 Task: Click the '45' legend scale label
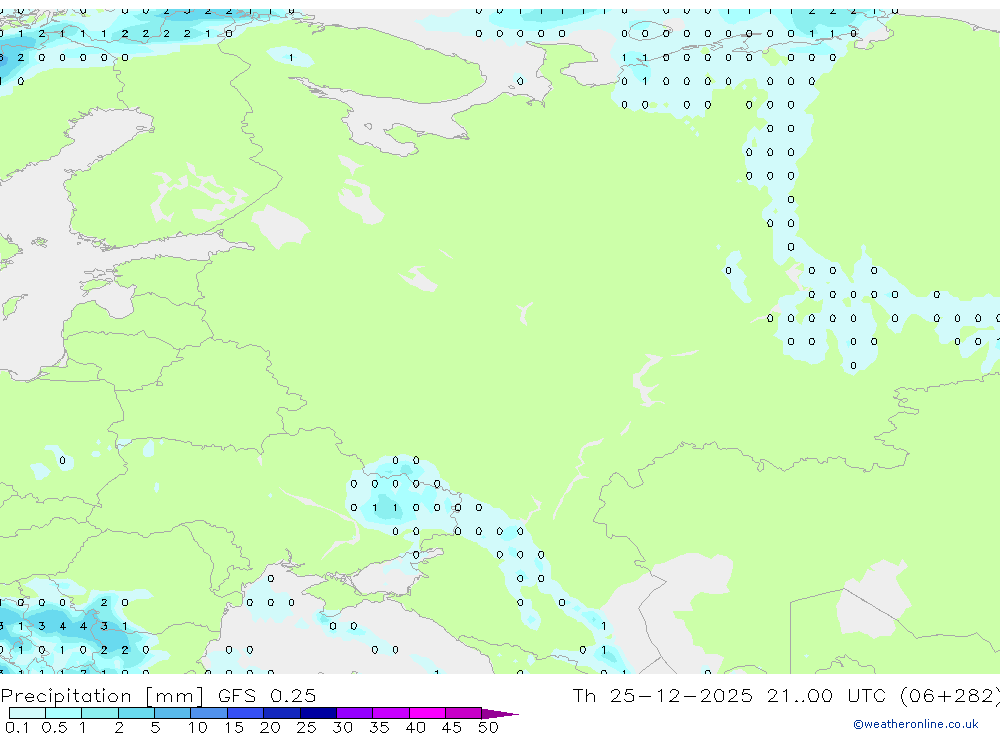[x=452, y=727]
